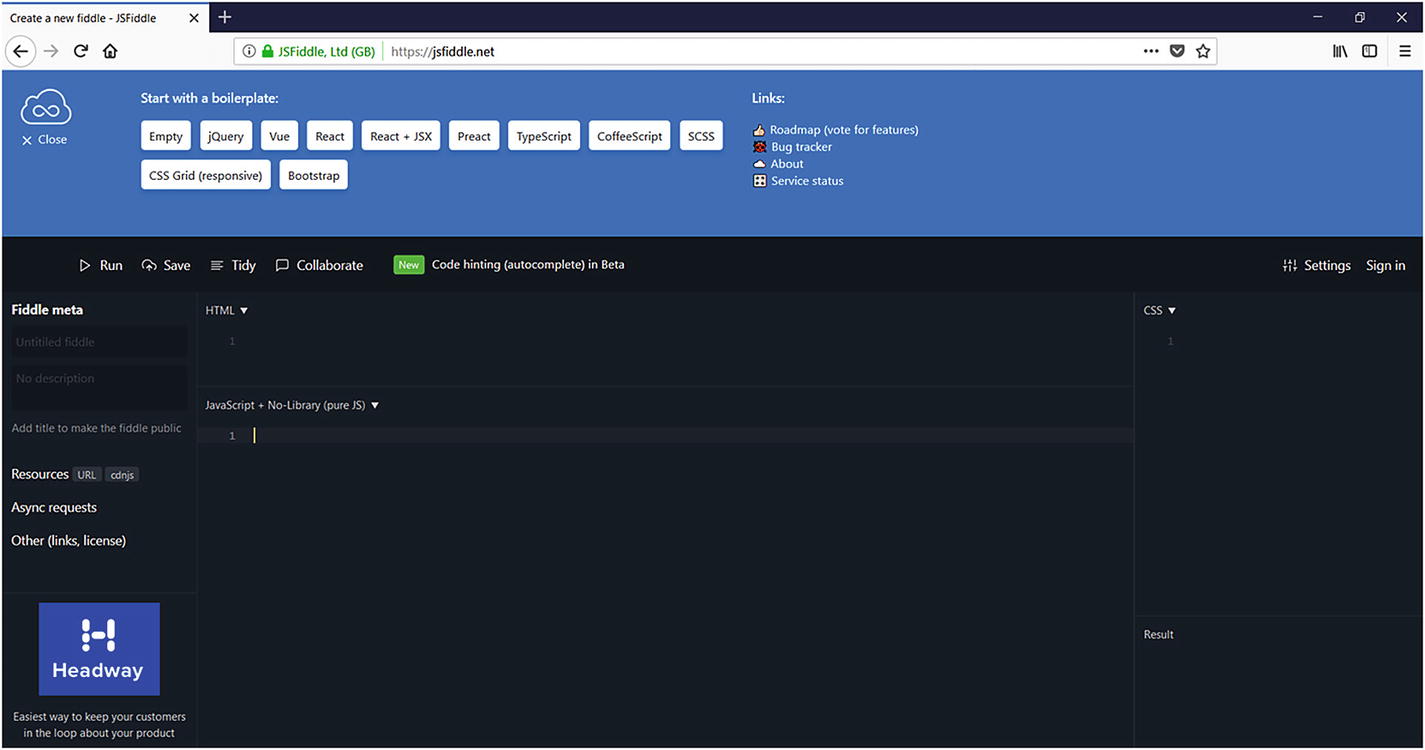Click the Untitled fiddle title field
The image size is (1425, 750).
pos(99,342)
